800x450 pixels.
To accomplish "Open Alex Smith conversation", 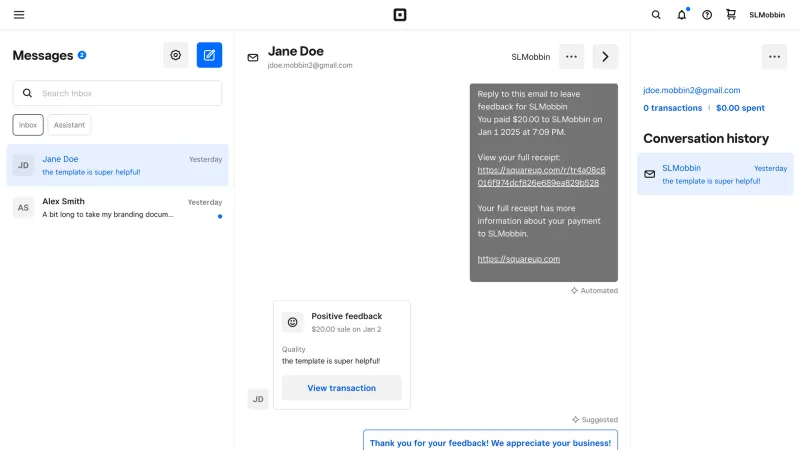I will pyautogui.click(x=117, y=208).
